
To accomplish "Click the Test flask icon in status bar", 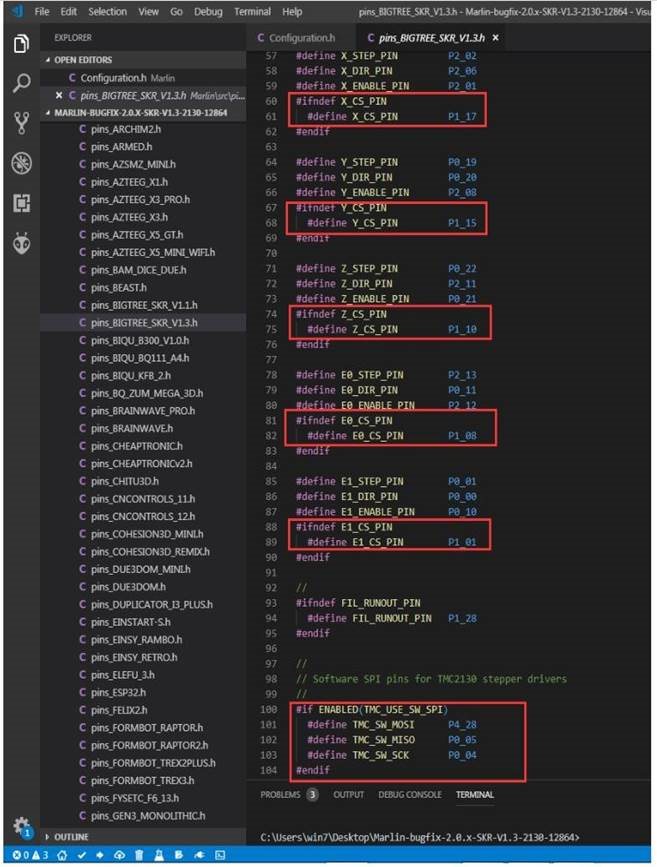I will tap(156, 856).
